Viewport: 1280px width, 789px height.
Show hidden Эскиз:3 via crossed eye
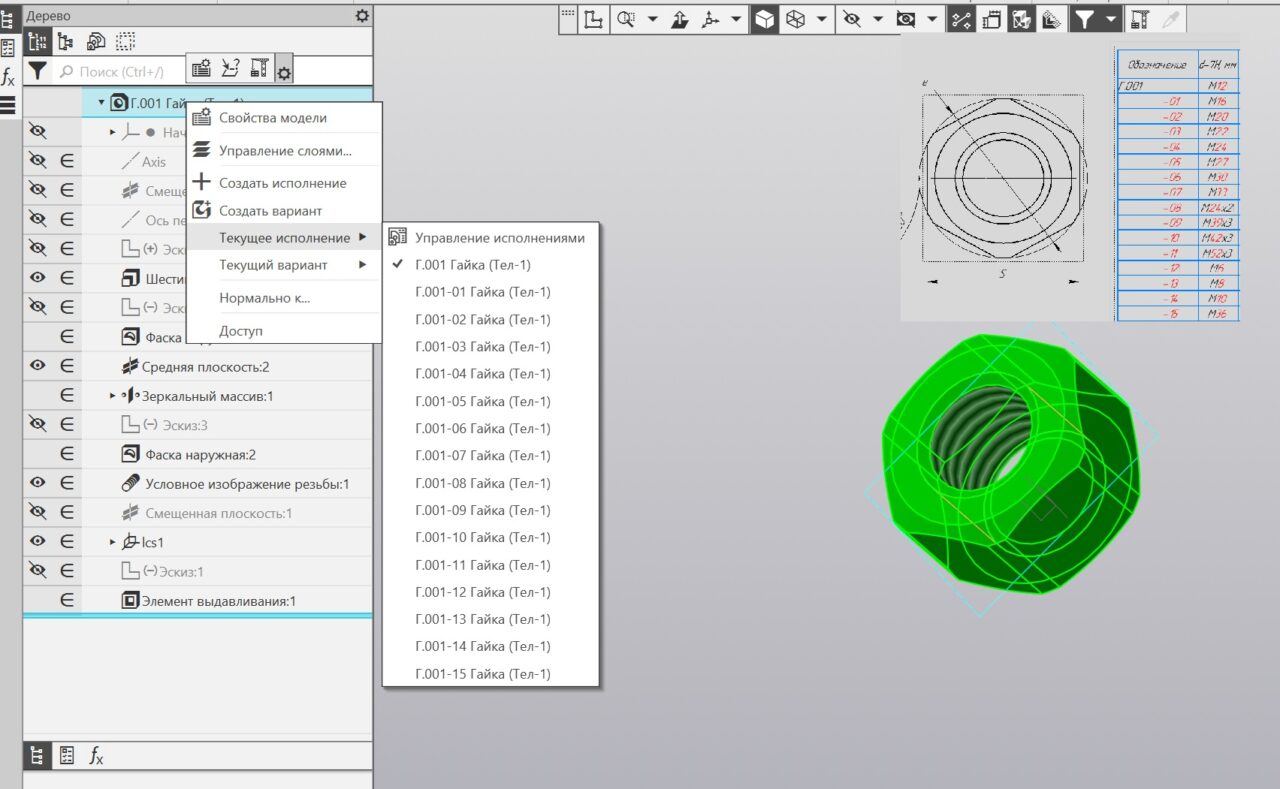37,425
